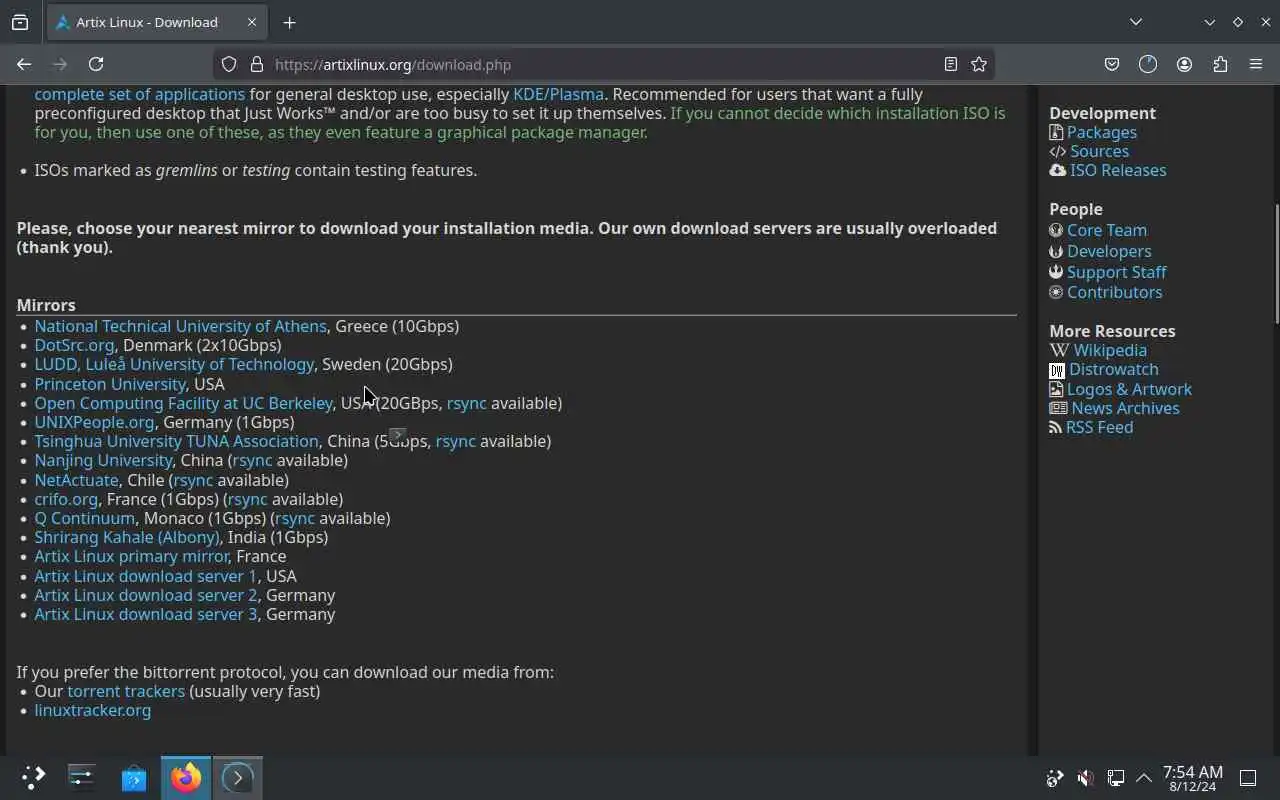1280x800 pixels.
Task: Open the list all tabs dropdown
Action: [x=1136, y=22]
